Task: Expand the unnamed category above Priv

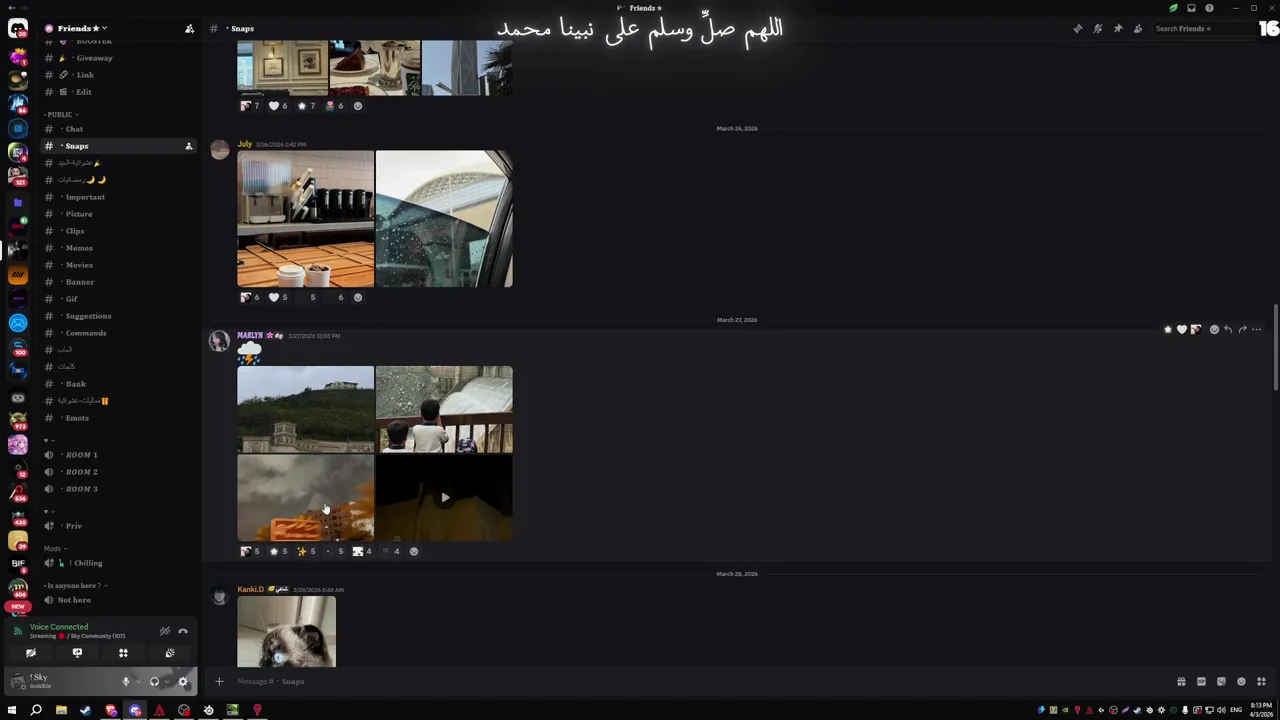Action: 48,511
